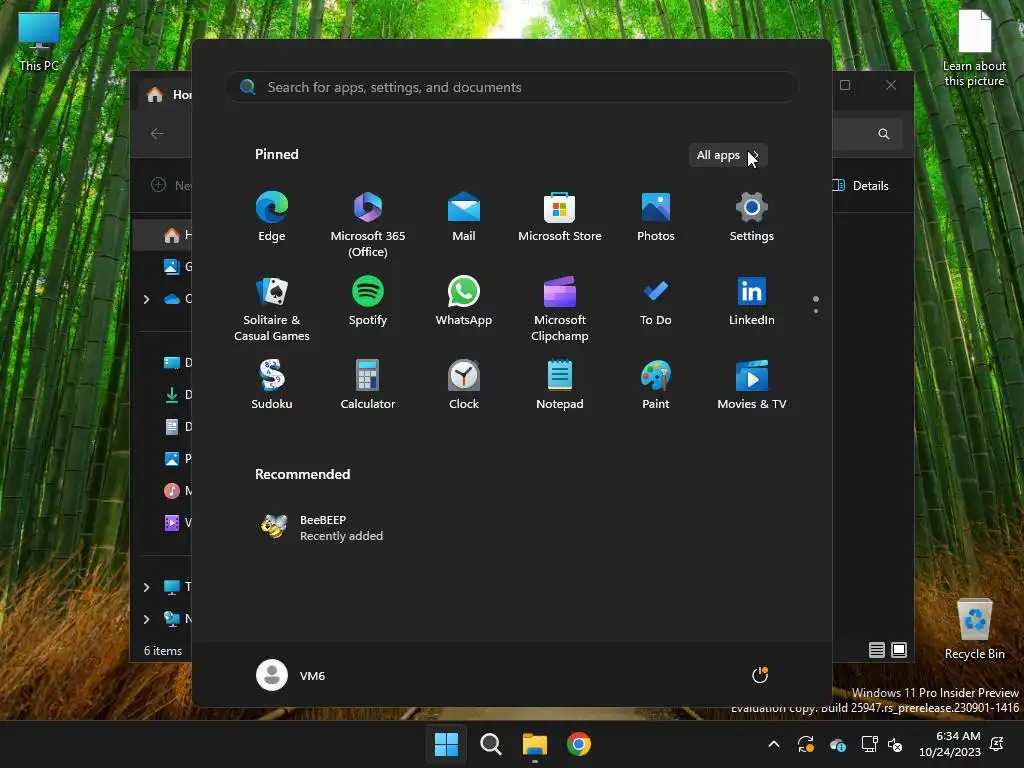Click the volume muted tray icon
This screenshot has width=1024, height=768.
(x=895, y=744)
